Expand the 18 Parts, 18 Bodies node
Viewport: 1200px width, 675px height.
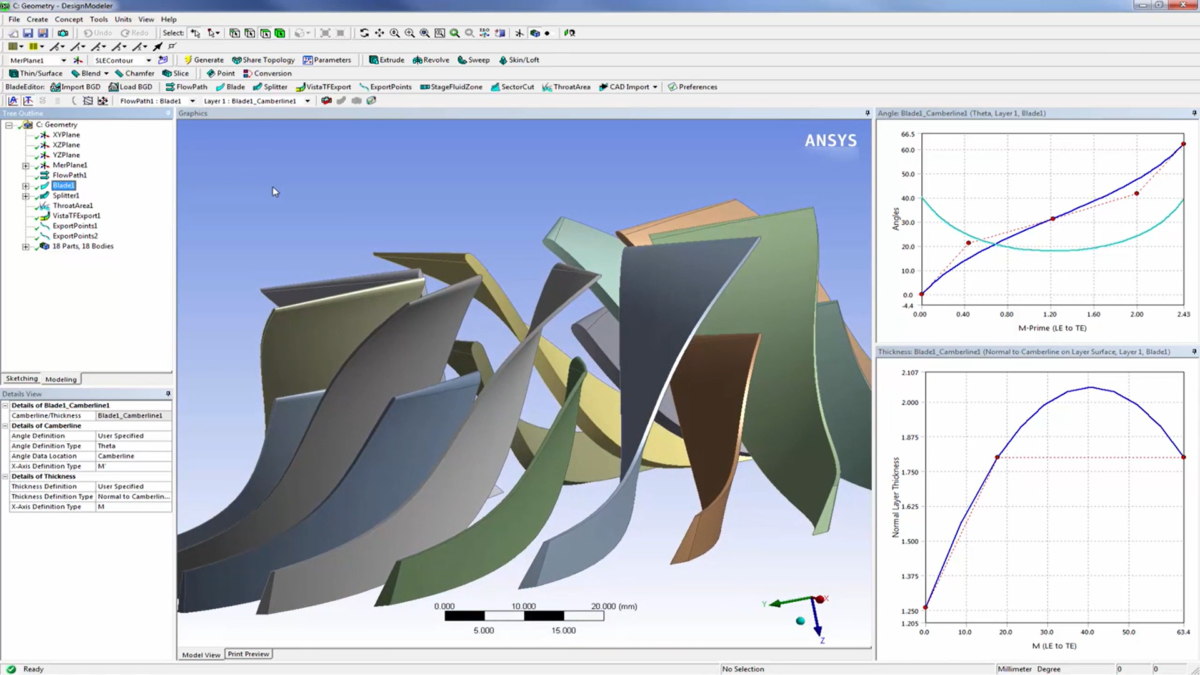tap(26, 246)
